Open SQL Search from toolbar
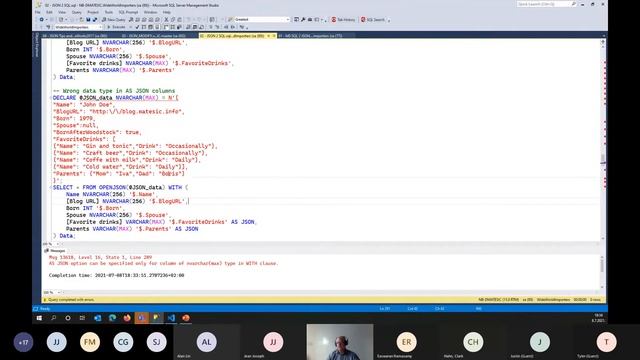640x360 pixels. [373, 20]
